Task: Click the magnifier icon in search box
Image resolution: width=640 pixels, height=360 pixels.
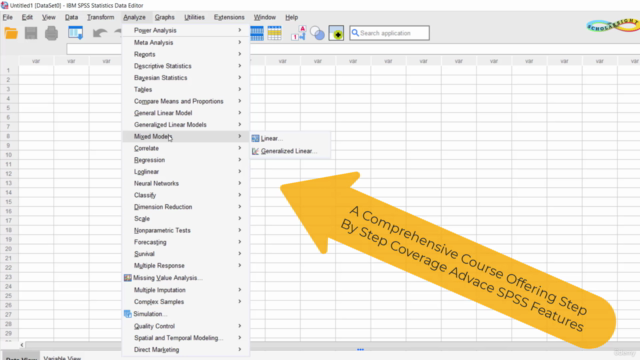Action: pos(355,33)
